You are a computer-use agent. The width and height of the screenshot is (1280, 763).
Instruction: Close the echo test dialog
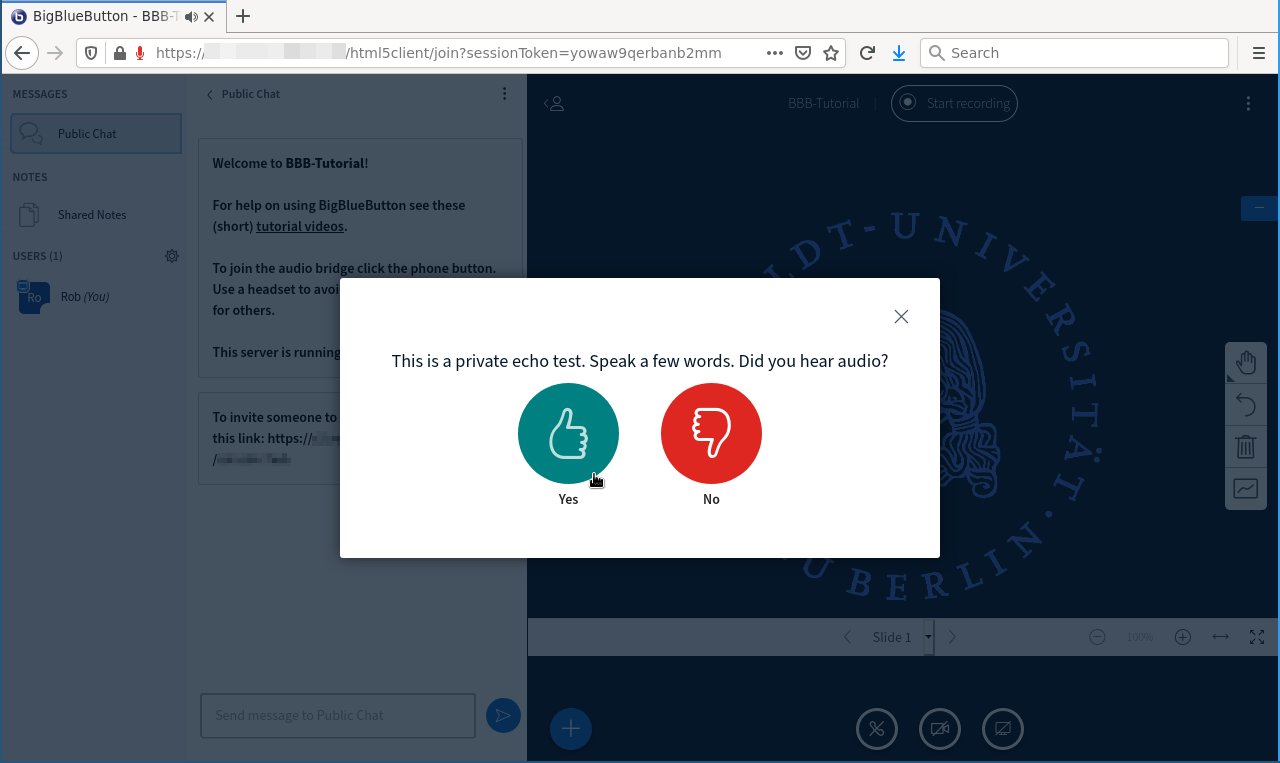click(901, 316)
